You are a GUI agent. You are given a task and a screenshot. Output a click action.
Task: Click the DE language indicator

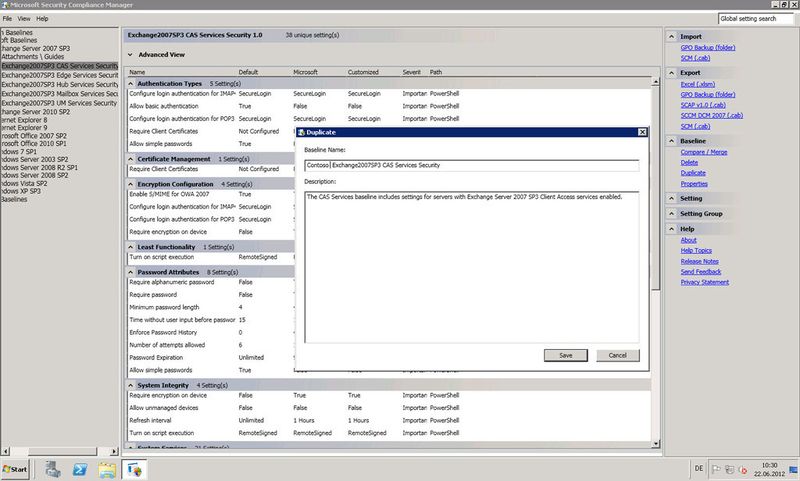[698, 468]
